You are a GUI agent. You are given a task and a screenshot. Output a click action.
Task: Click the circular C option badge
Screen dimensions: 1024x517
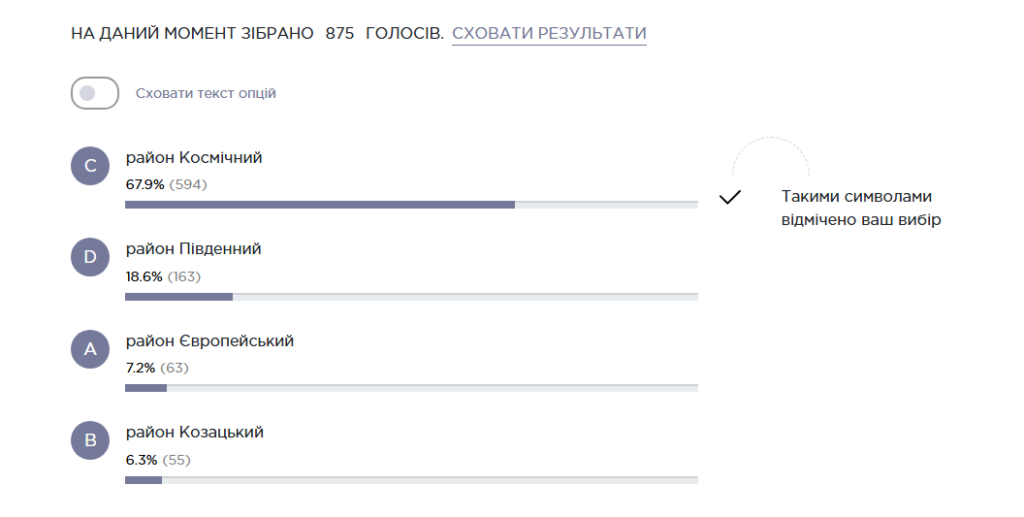click(x=90, y=166)
